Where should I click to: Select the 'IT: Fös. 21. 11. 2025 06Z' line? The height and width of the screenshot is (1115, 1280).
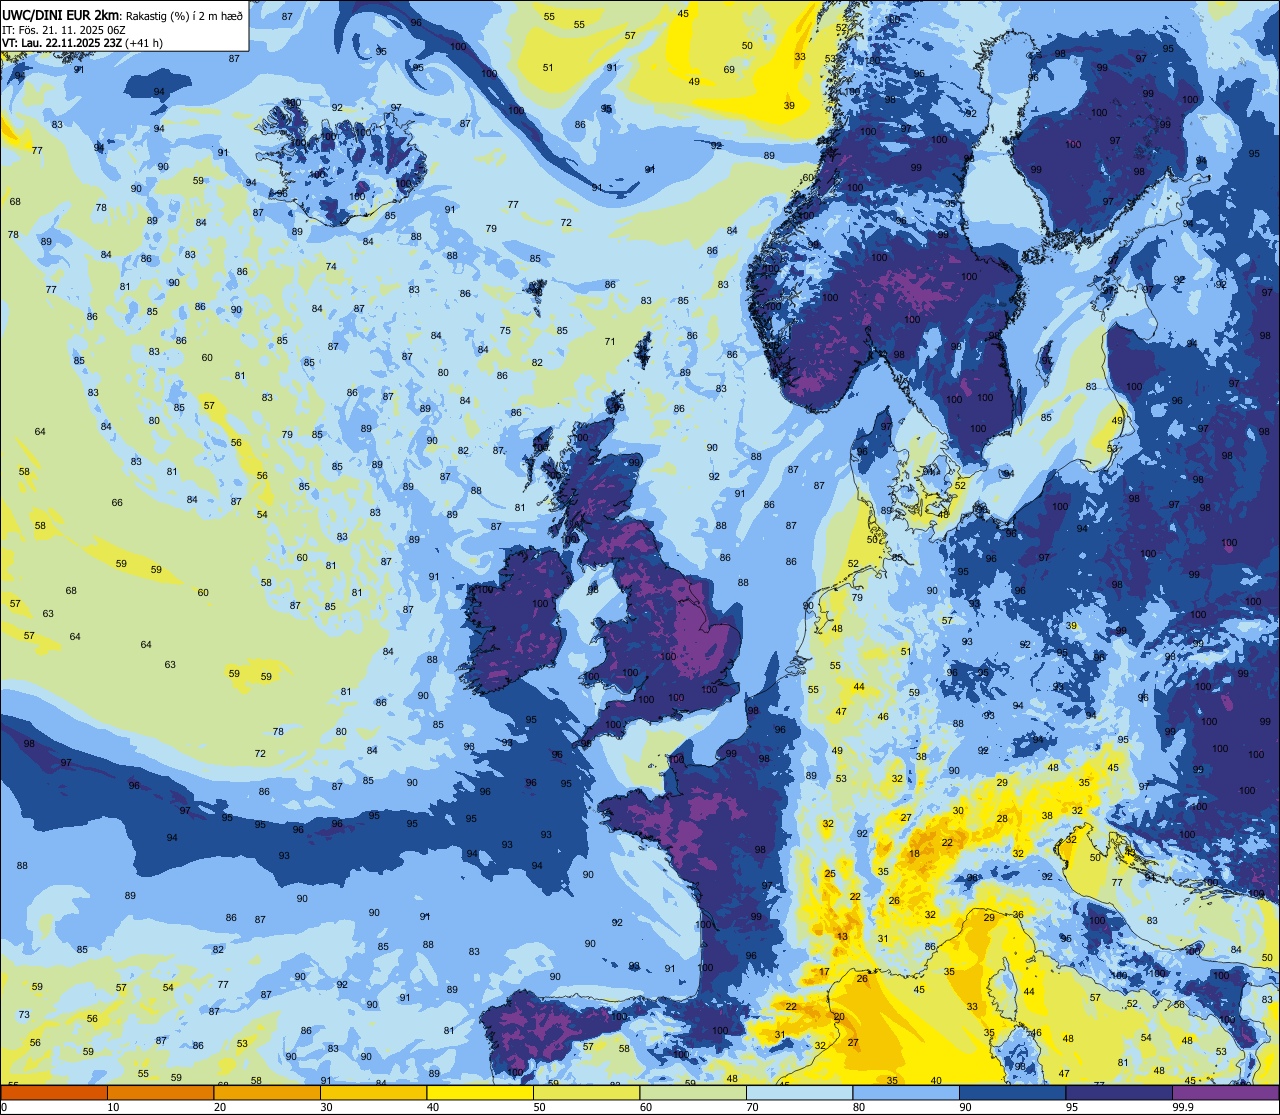(63, 29)
